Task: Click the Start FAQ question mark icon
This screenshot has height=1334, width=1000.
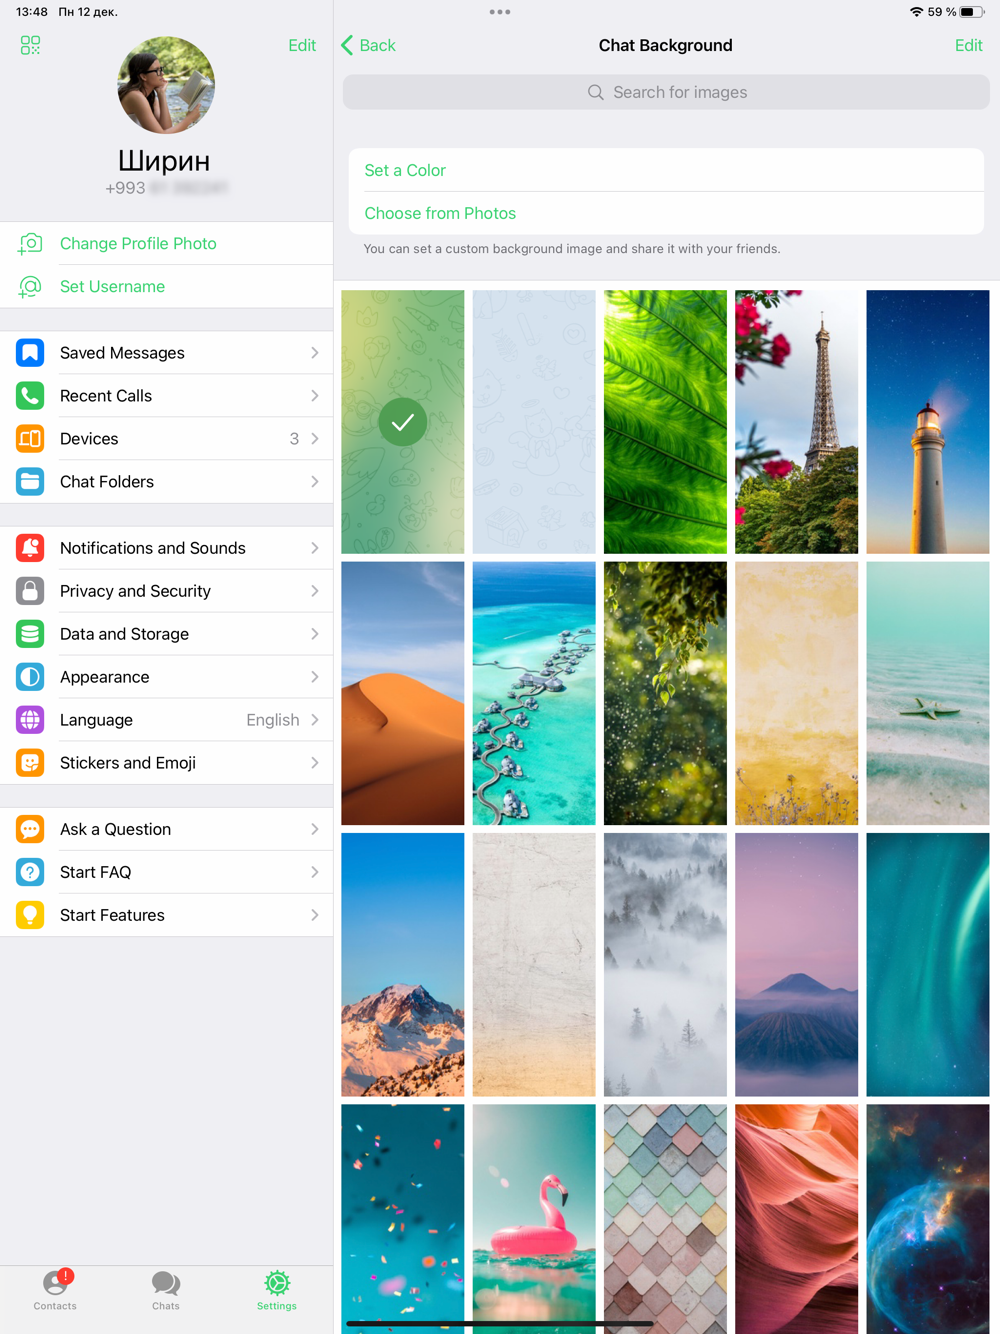Action: (30, 872)
